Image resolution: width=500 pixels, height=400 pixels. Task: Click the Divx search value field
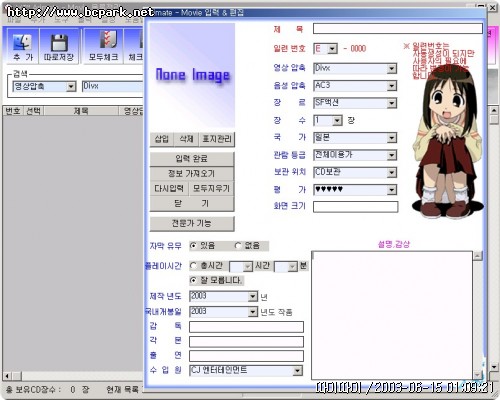tap(113, 87)
